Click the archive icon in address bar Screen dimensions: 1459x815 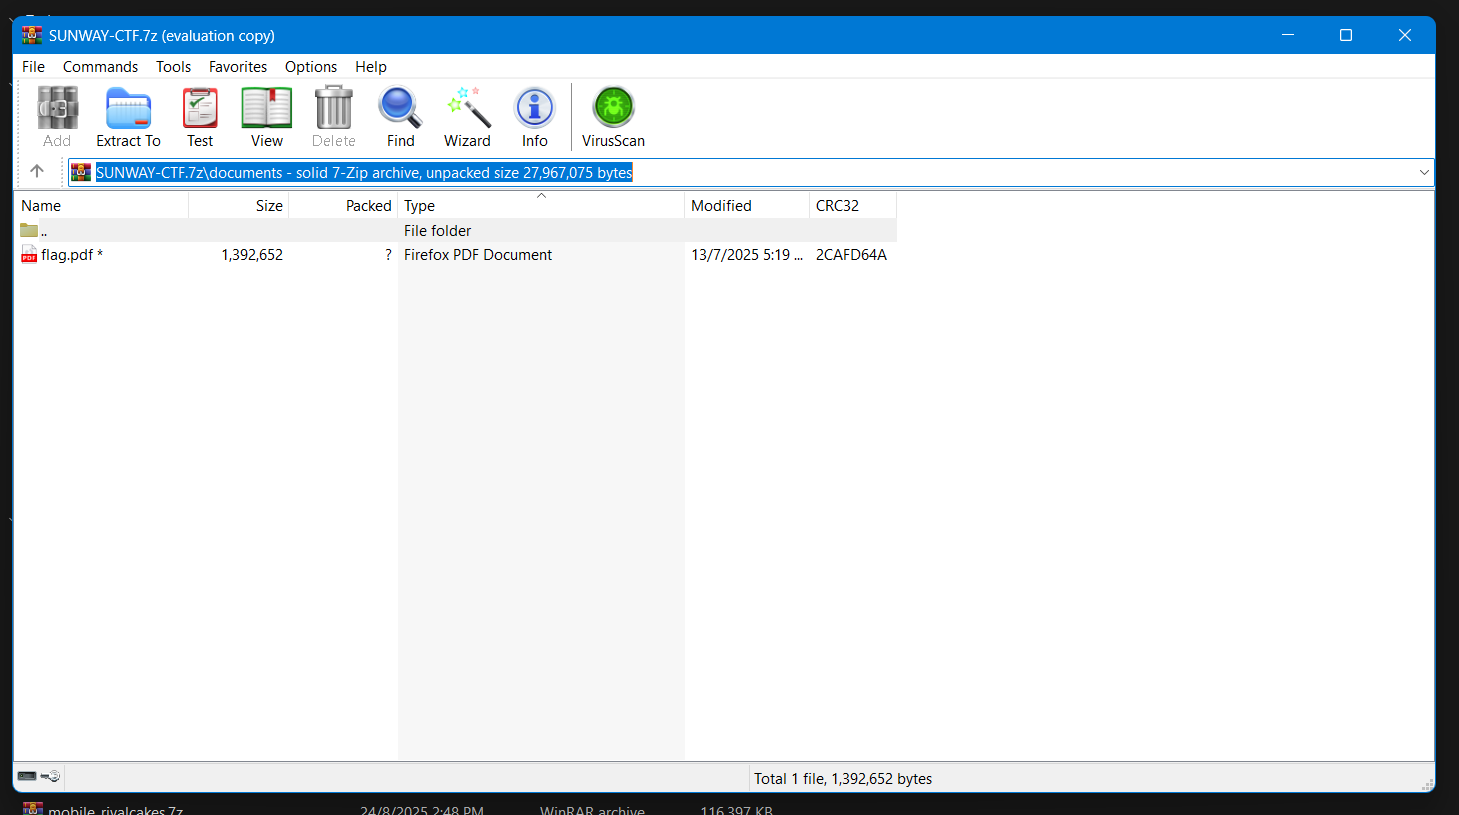81,172
